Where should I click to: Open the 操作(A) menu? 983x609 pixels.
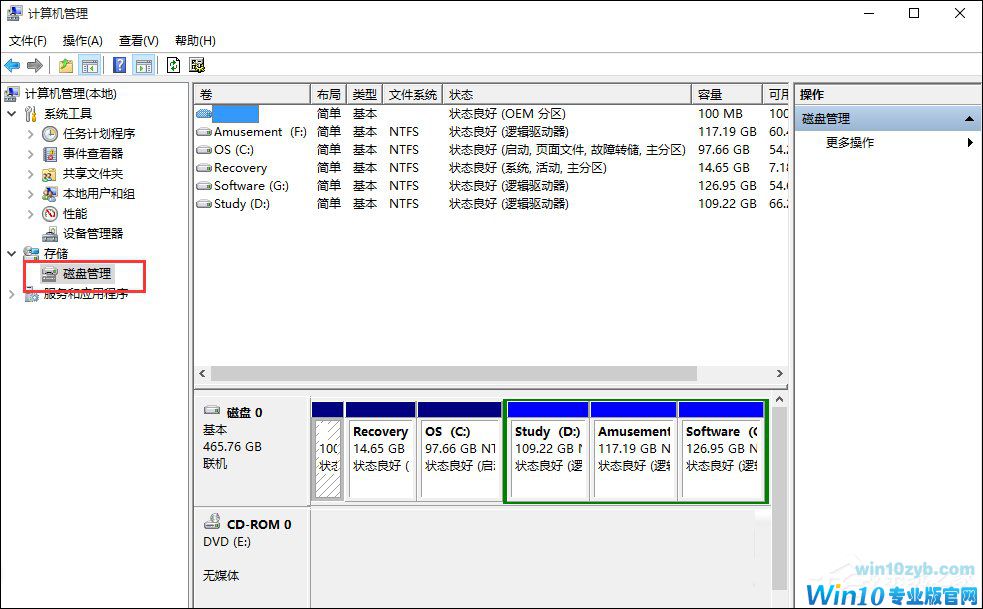(x=82, y=40)
